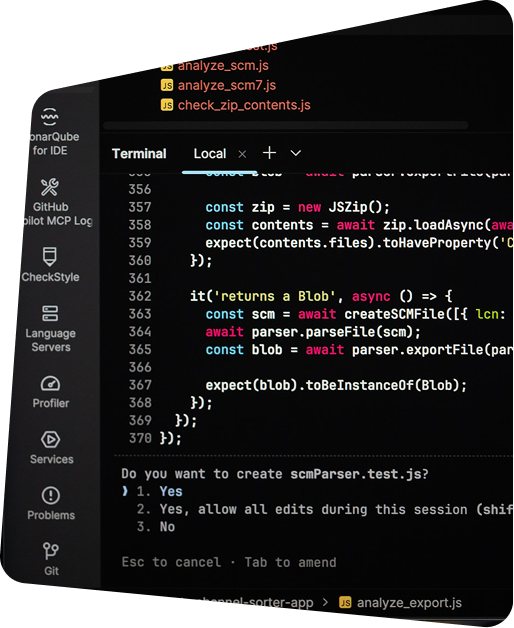Click line number 367 in terminal diff
The height and width of the screenshot is (628, 514).
click(140, 385)
